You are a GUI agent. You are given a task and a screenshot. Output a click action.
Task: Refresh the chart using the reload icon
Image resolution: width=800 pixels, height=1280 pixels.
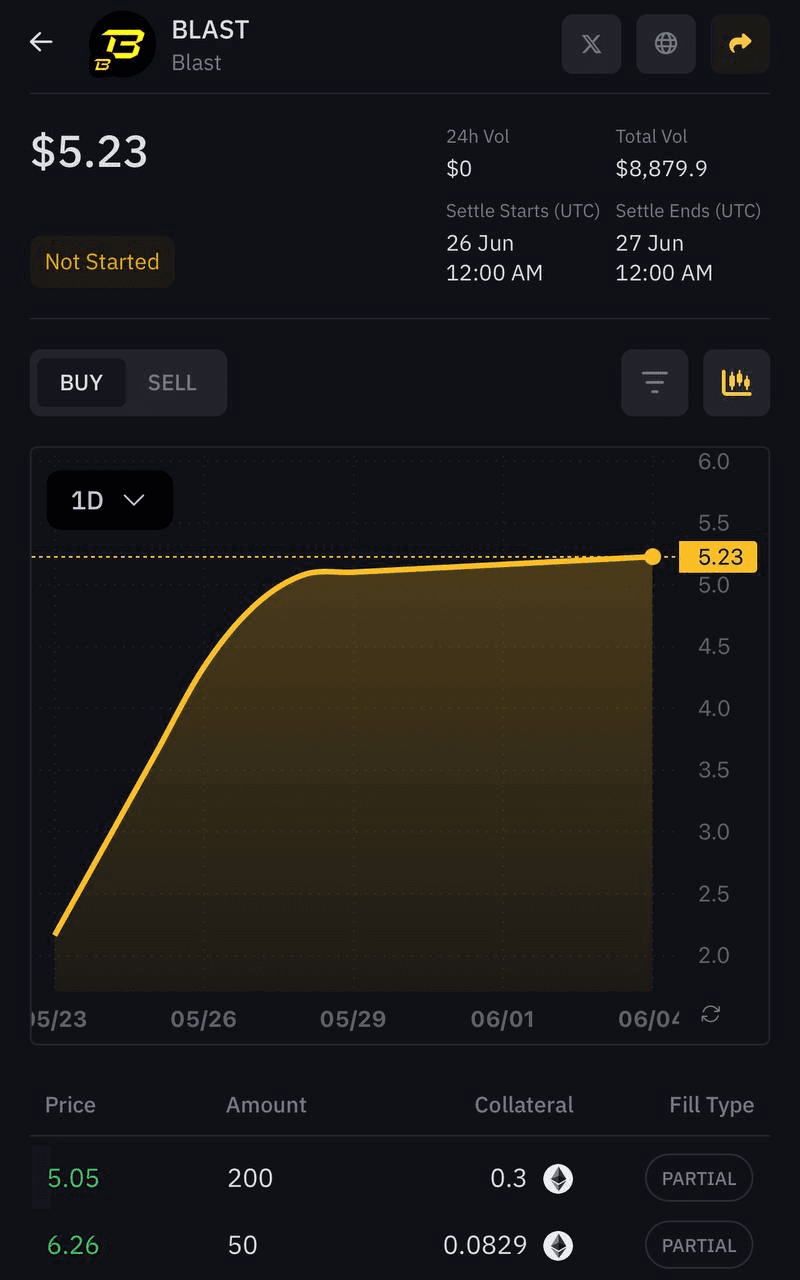pos(711,1014)
